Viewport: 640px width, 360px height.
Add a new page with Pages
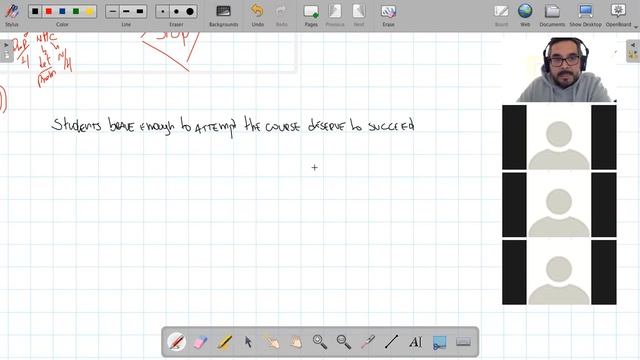point(311,15)
